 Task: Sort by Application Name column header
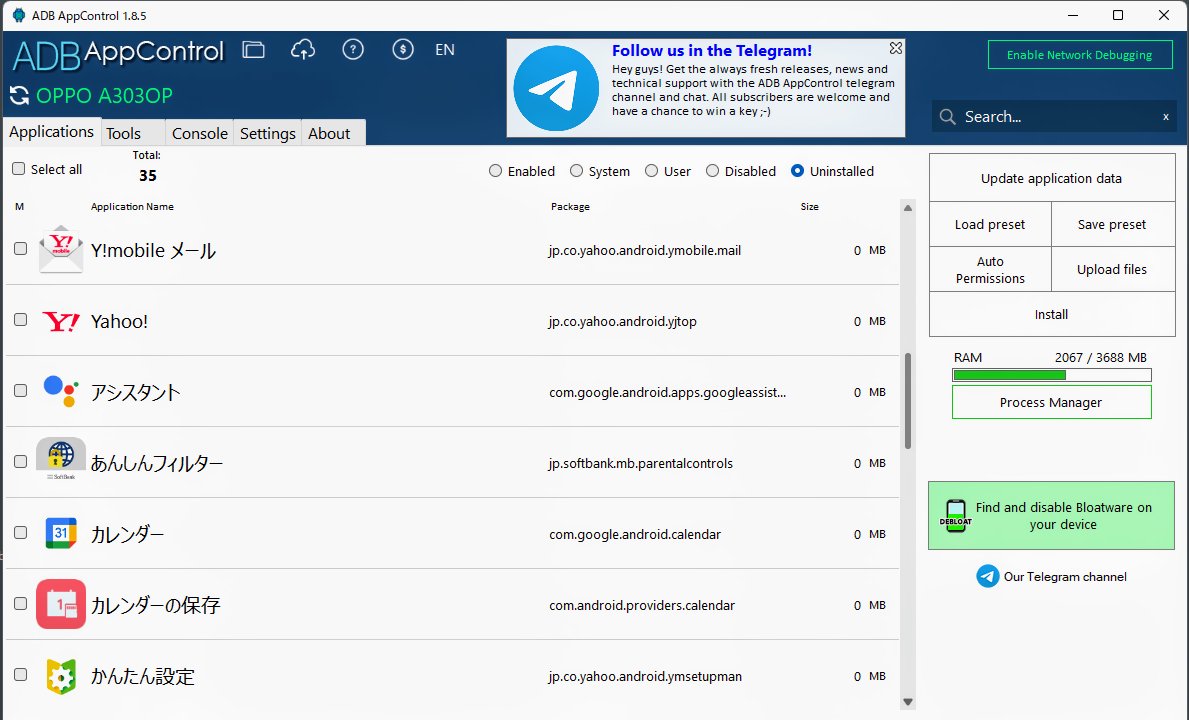132,206
